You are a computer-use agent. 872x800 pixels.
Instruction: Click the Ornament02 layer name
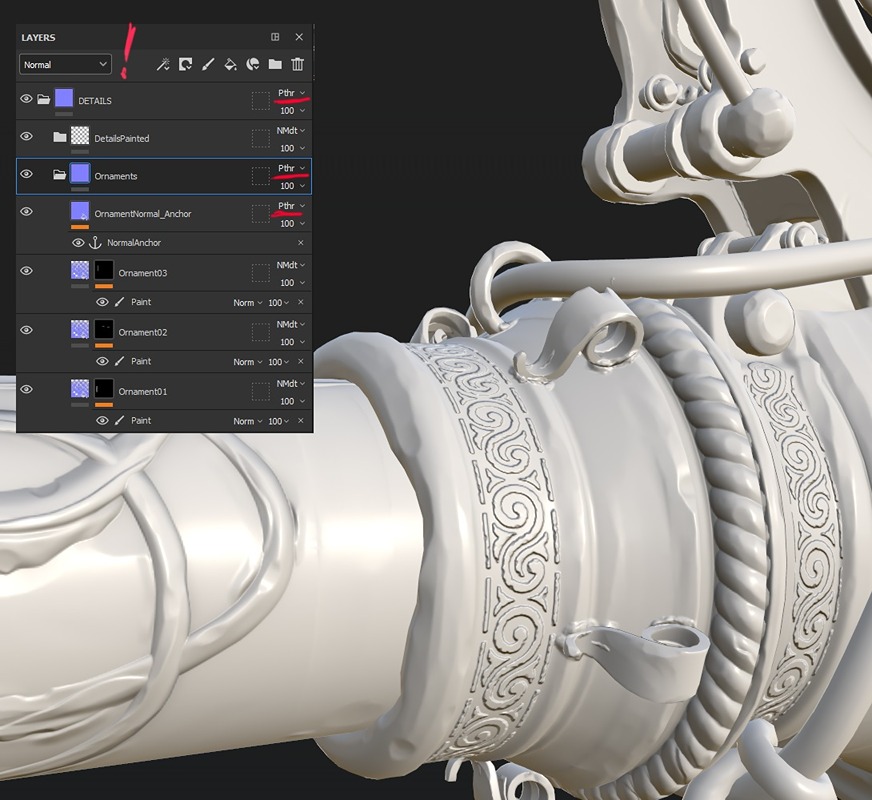click(x=142, y=332)
